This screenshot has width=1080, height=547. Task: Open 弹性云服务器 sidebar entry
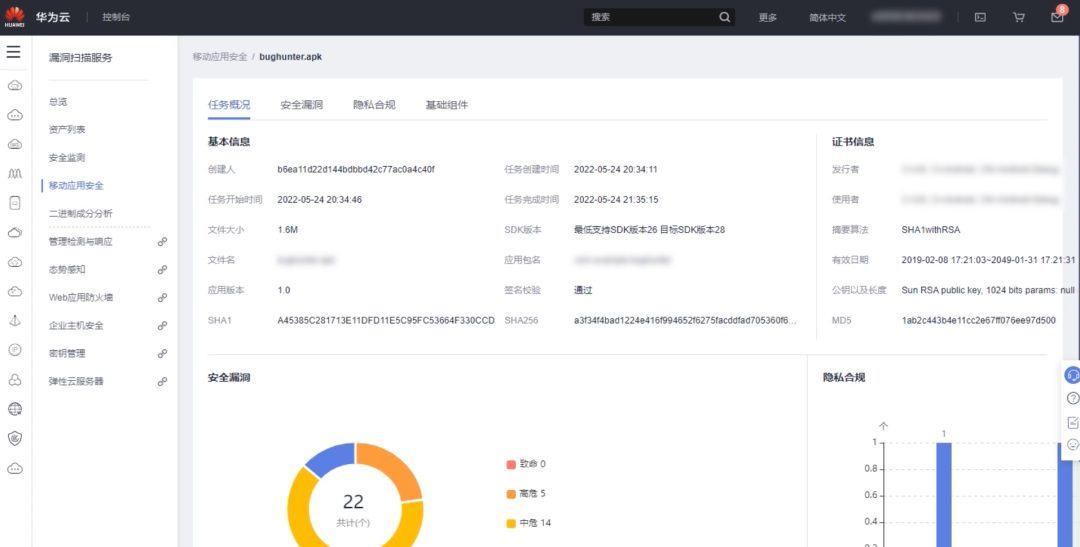click(76, 382)
